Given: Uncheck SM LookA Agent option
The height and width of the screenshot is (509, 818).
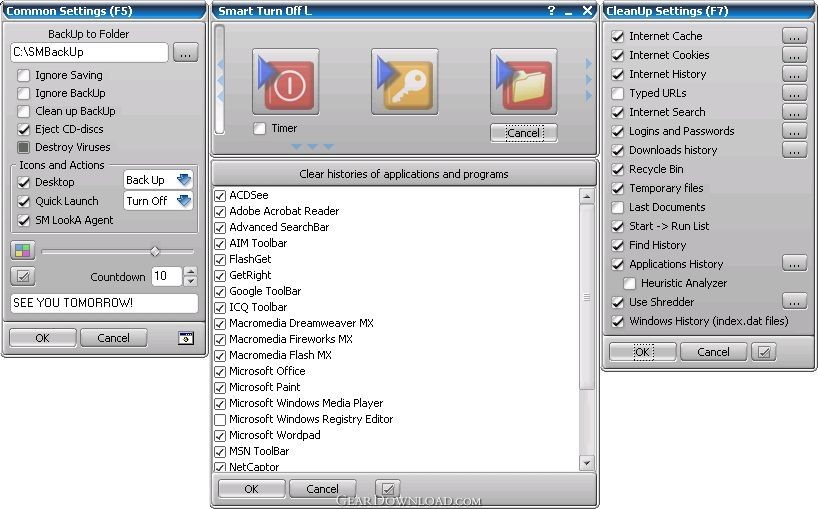Looking at the screenshot, I should click(x=23, y=220).
